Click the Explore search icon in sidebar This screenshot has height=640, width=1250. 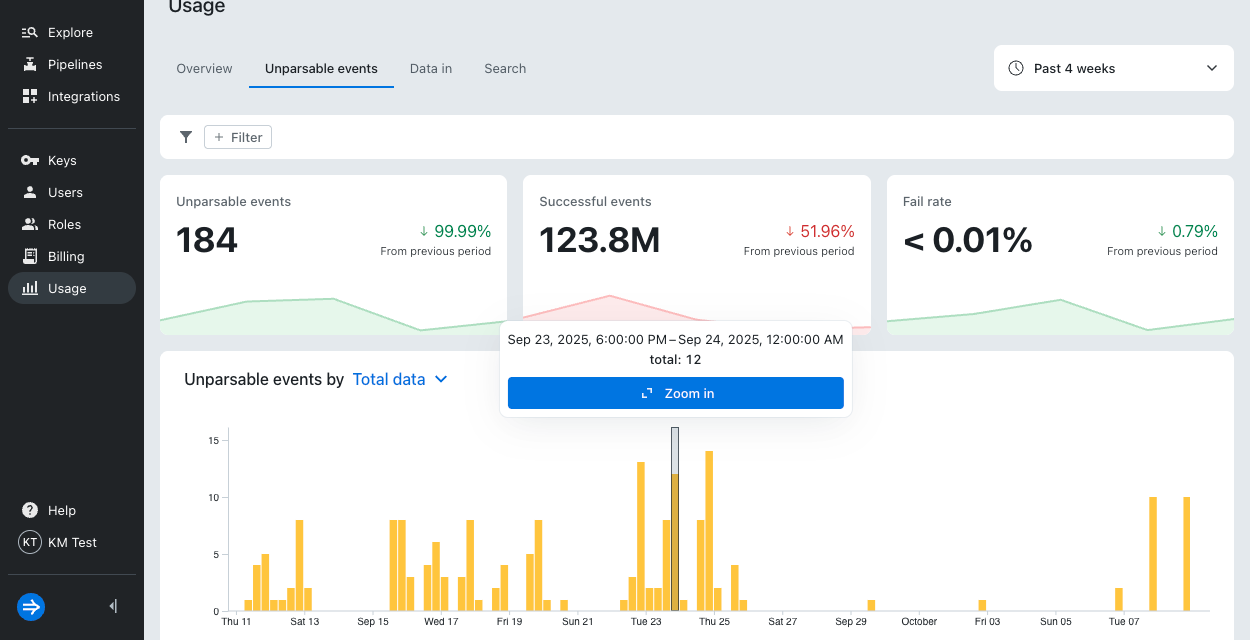click(30, 33)
